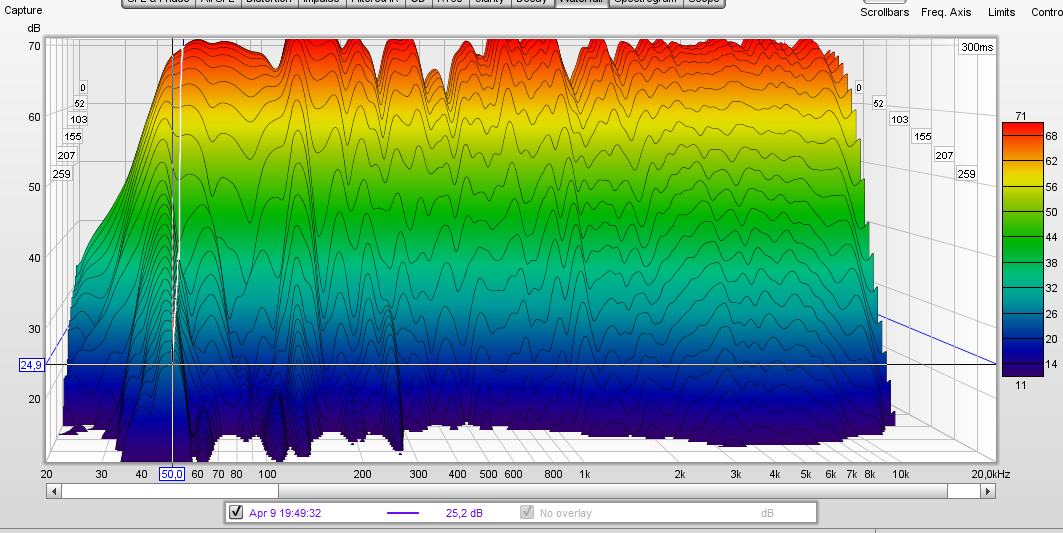
Task: Click the right arrow of horizontal scrollbar
Action: click(x=989, y=492)
